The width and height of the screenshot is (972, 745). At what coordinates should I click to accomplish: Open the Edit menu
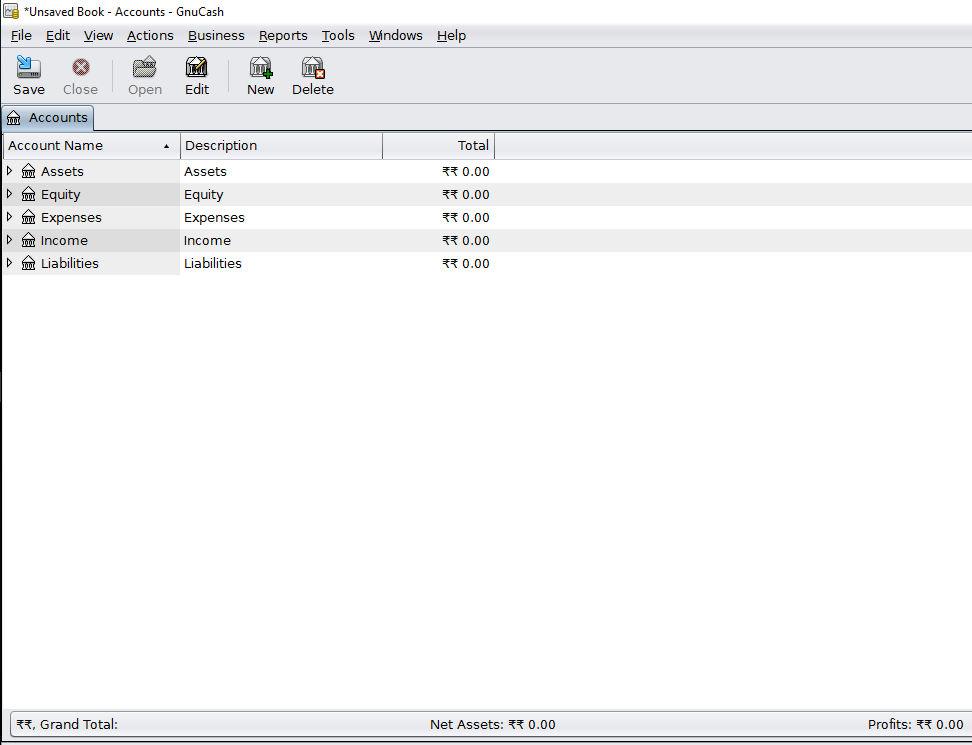tap(58, 35)
